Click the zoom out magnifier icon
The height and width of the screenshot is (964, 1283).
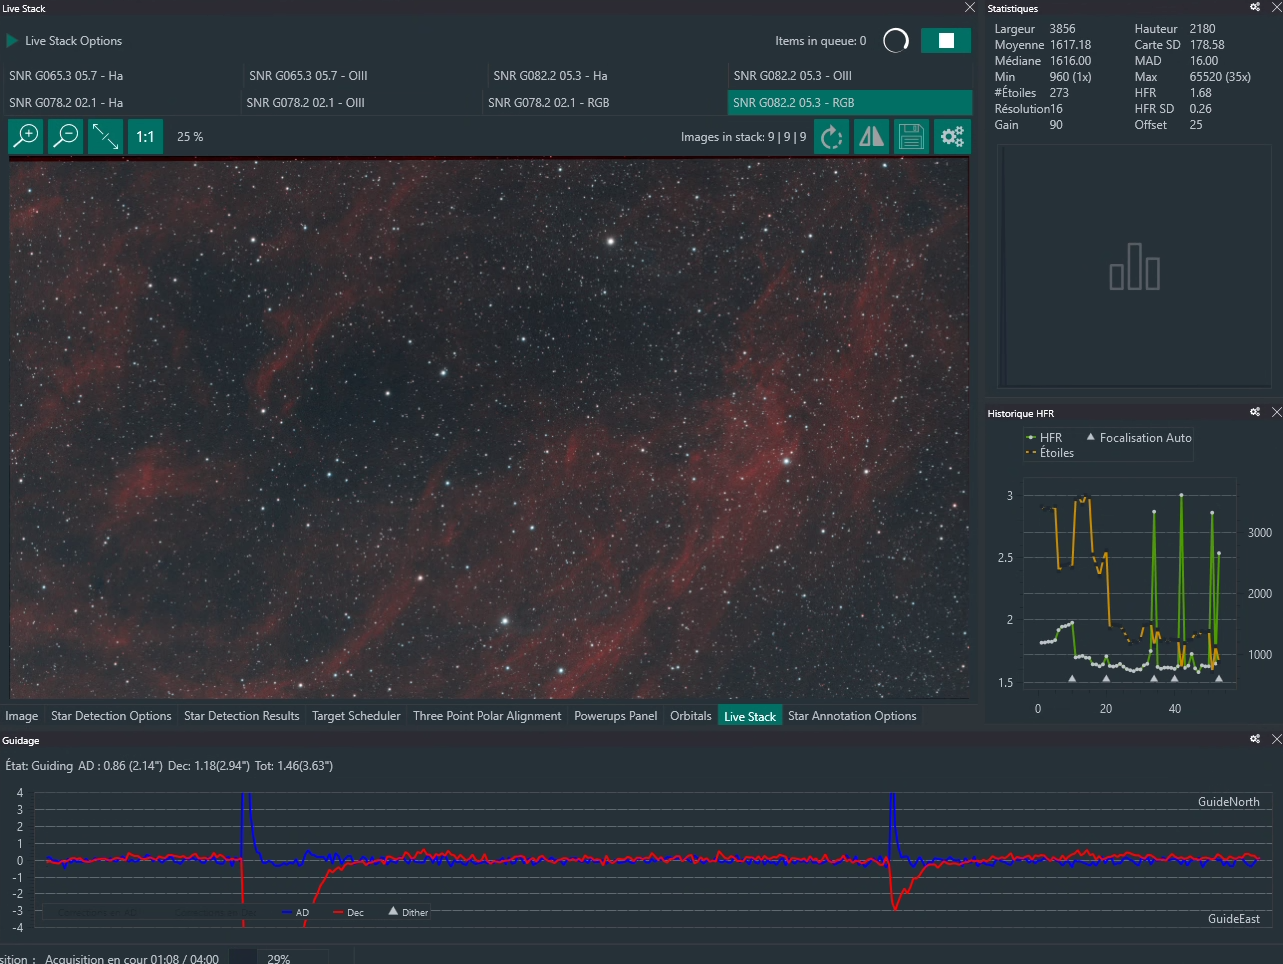coord(66,136)
